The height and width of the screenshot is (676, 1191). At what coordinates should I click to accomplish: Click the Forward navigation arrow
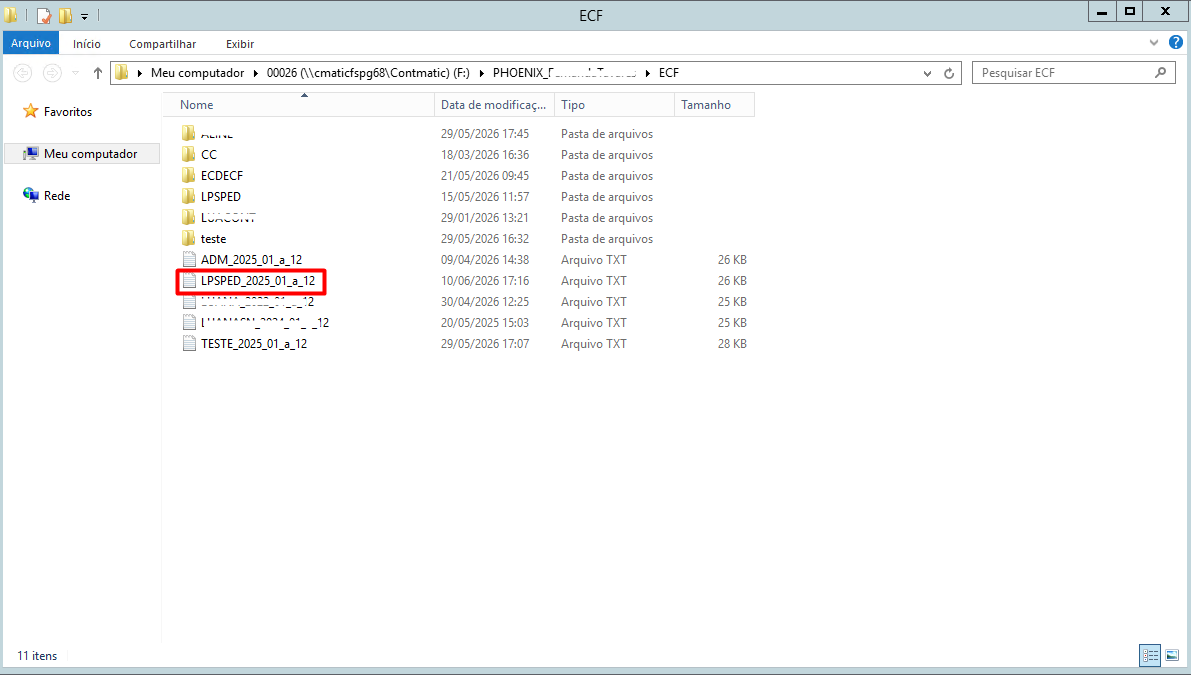52,73
